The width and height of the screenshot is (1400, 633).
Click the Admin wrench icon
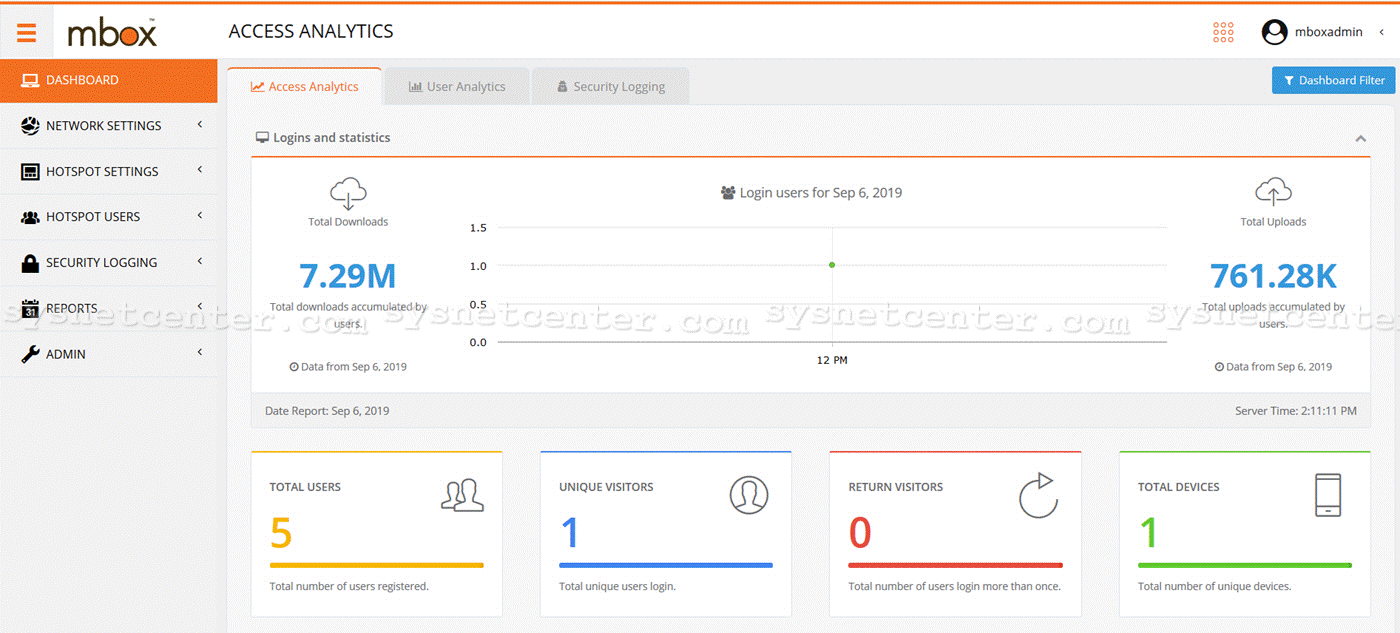click(x=30, y=354)
